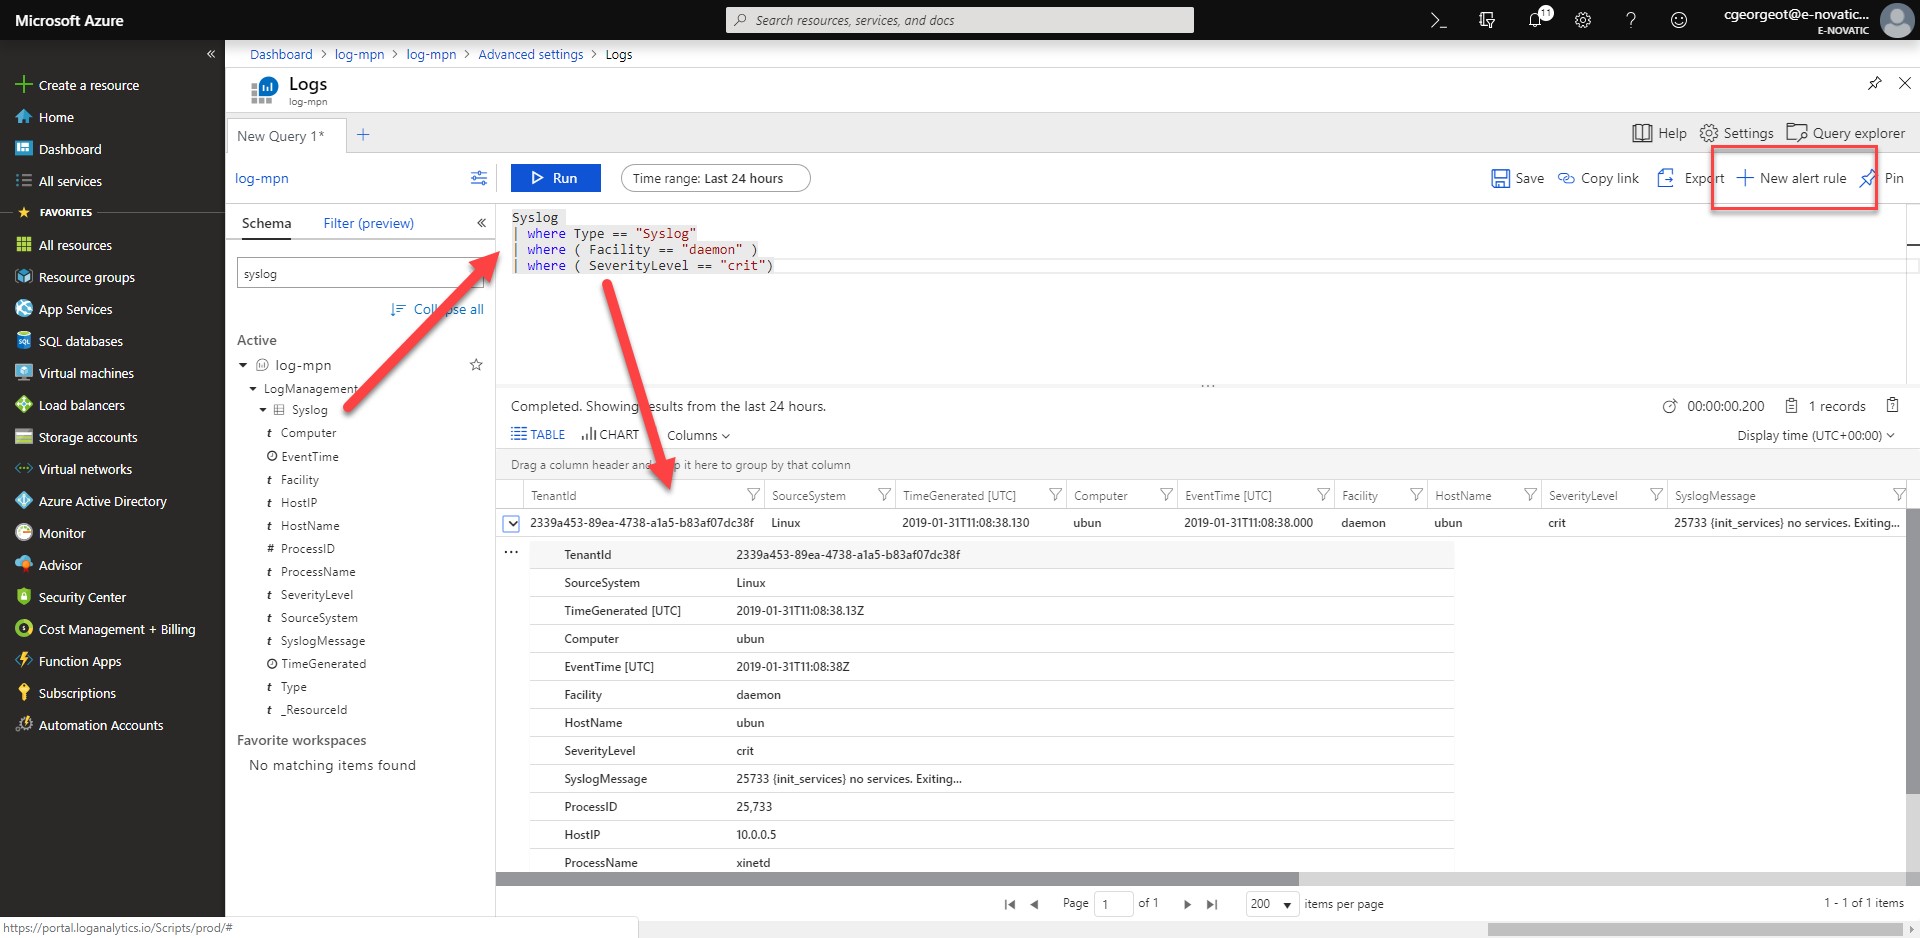Screen dimensions: 1920x938
Task: Filter the SeverityLevel column
Action: point(1656,495)
